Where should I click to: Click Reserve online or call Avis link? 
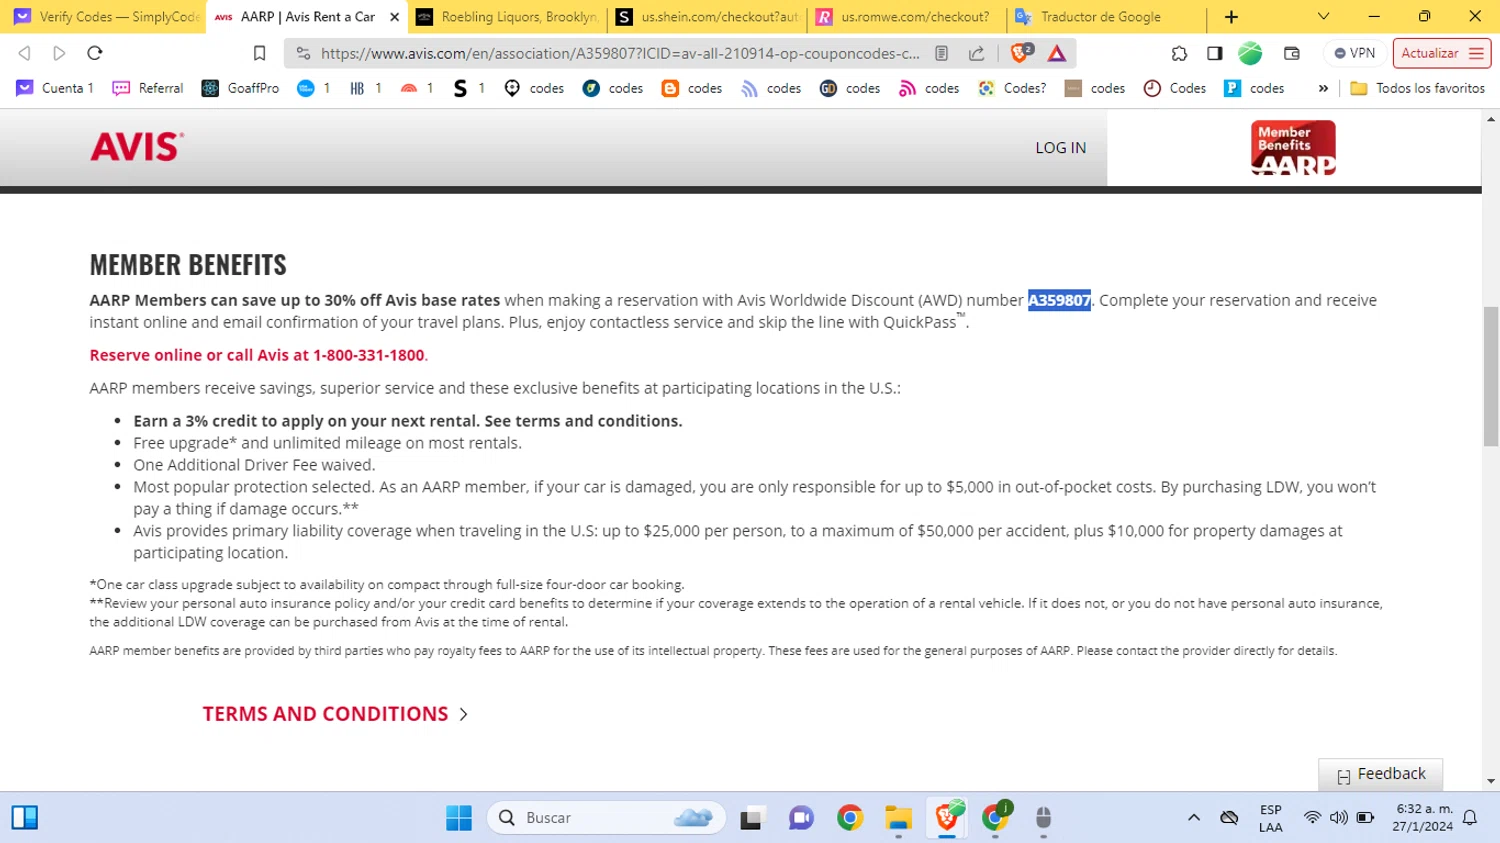point(257,355)
